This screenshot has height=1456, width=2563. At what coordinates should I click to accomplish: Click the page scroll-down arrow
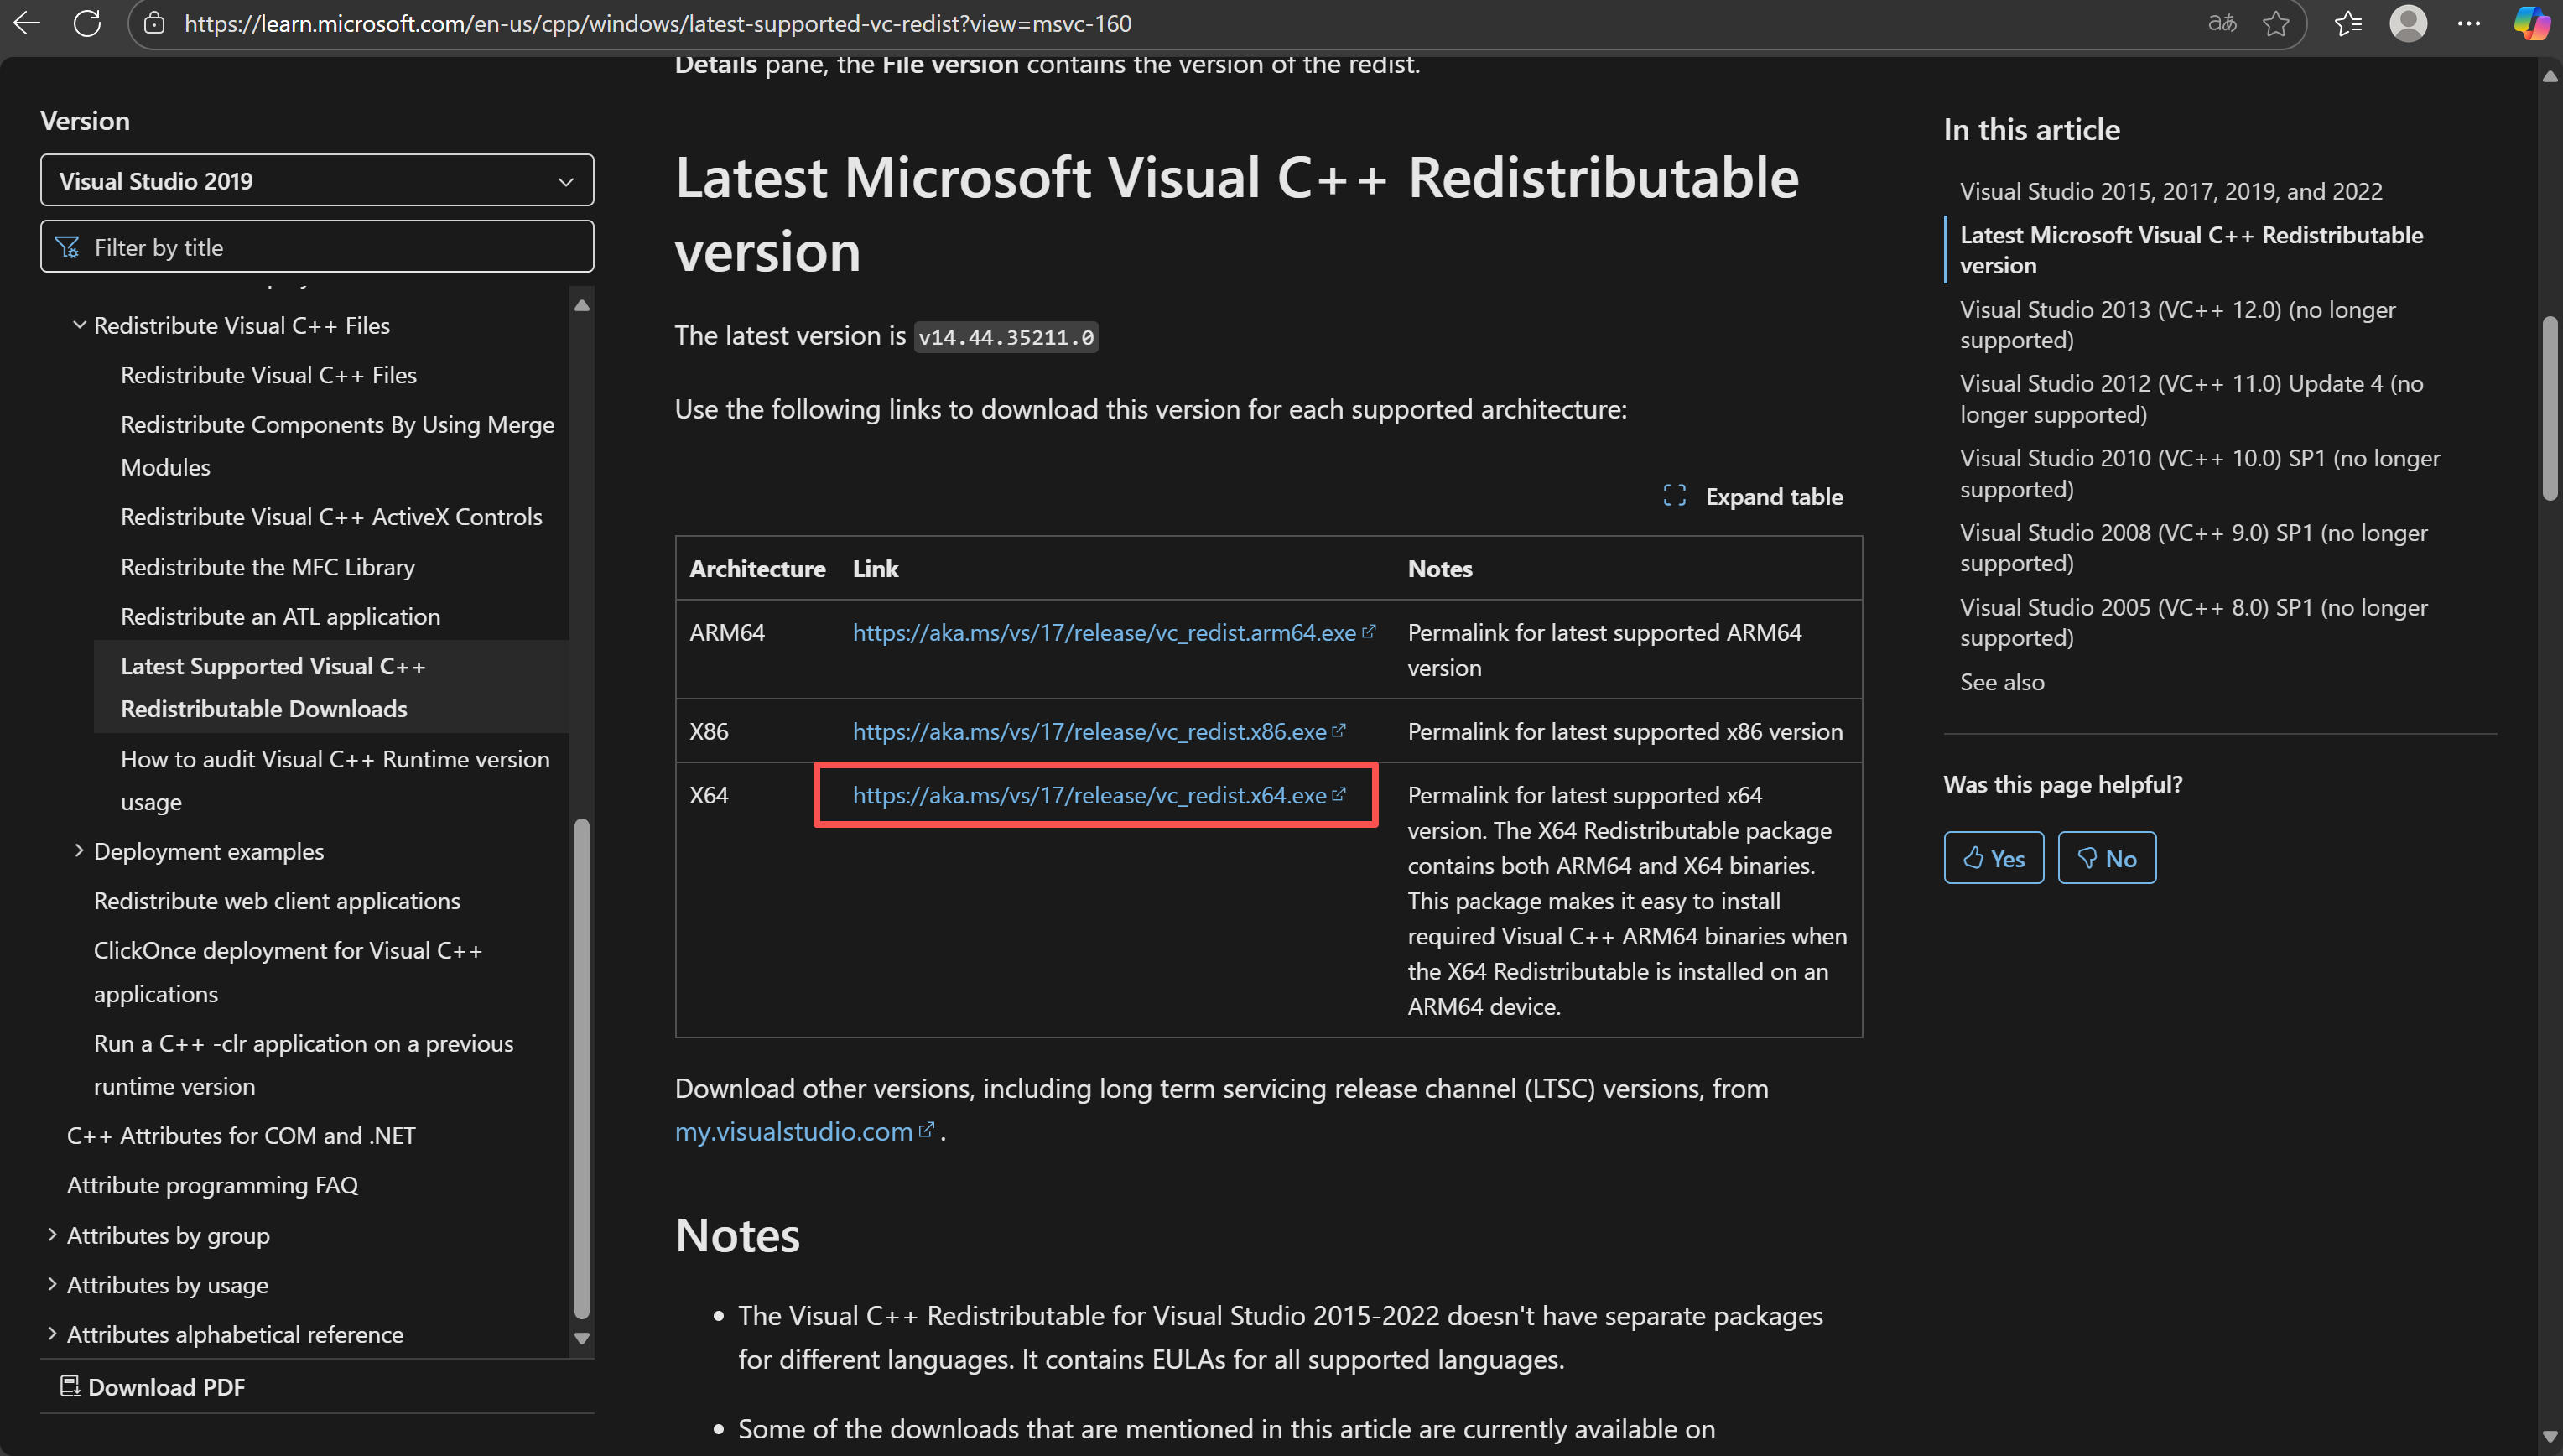click(2550, 1437)
